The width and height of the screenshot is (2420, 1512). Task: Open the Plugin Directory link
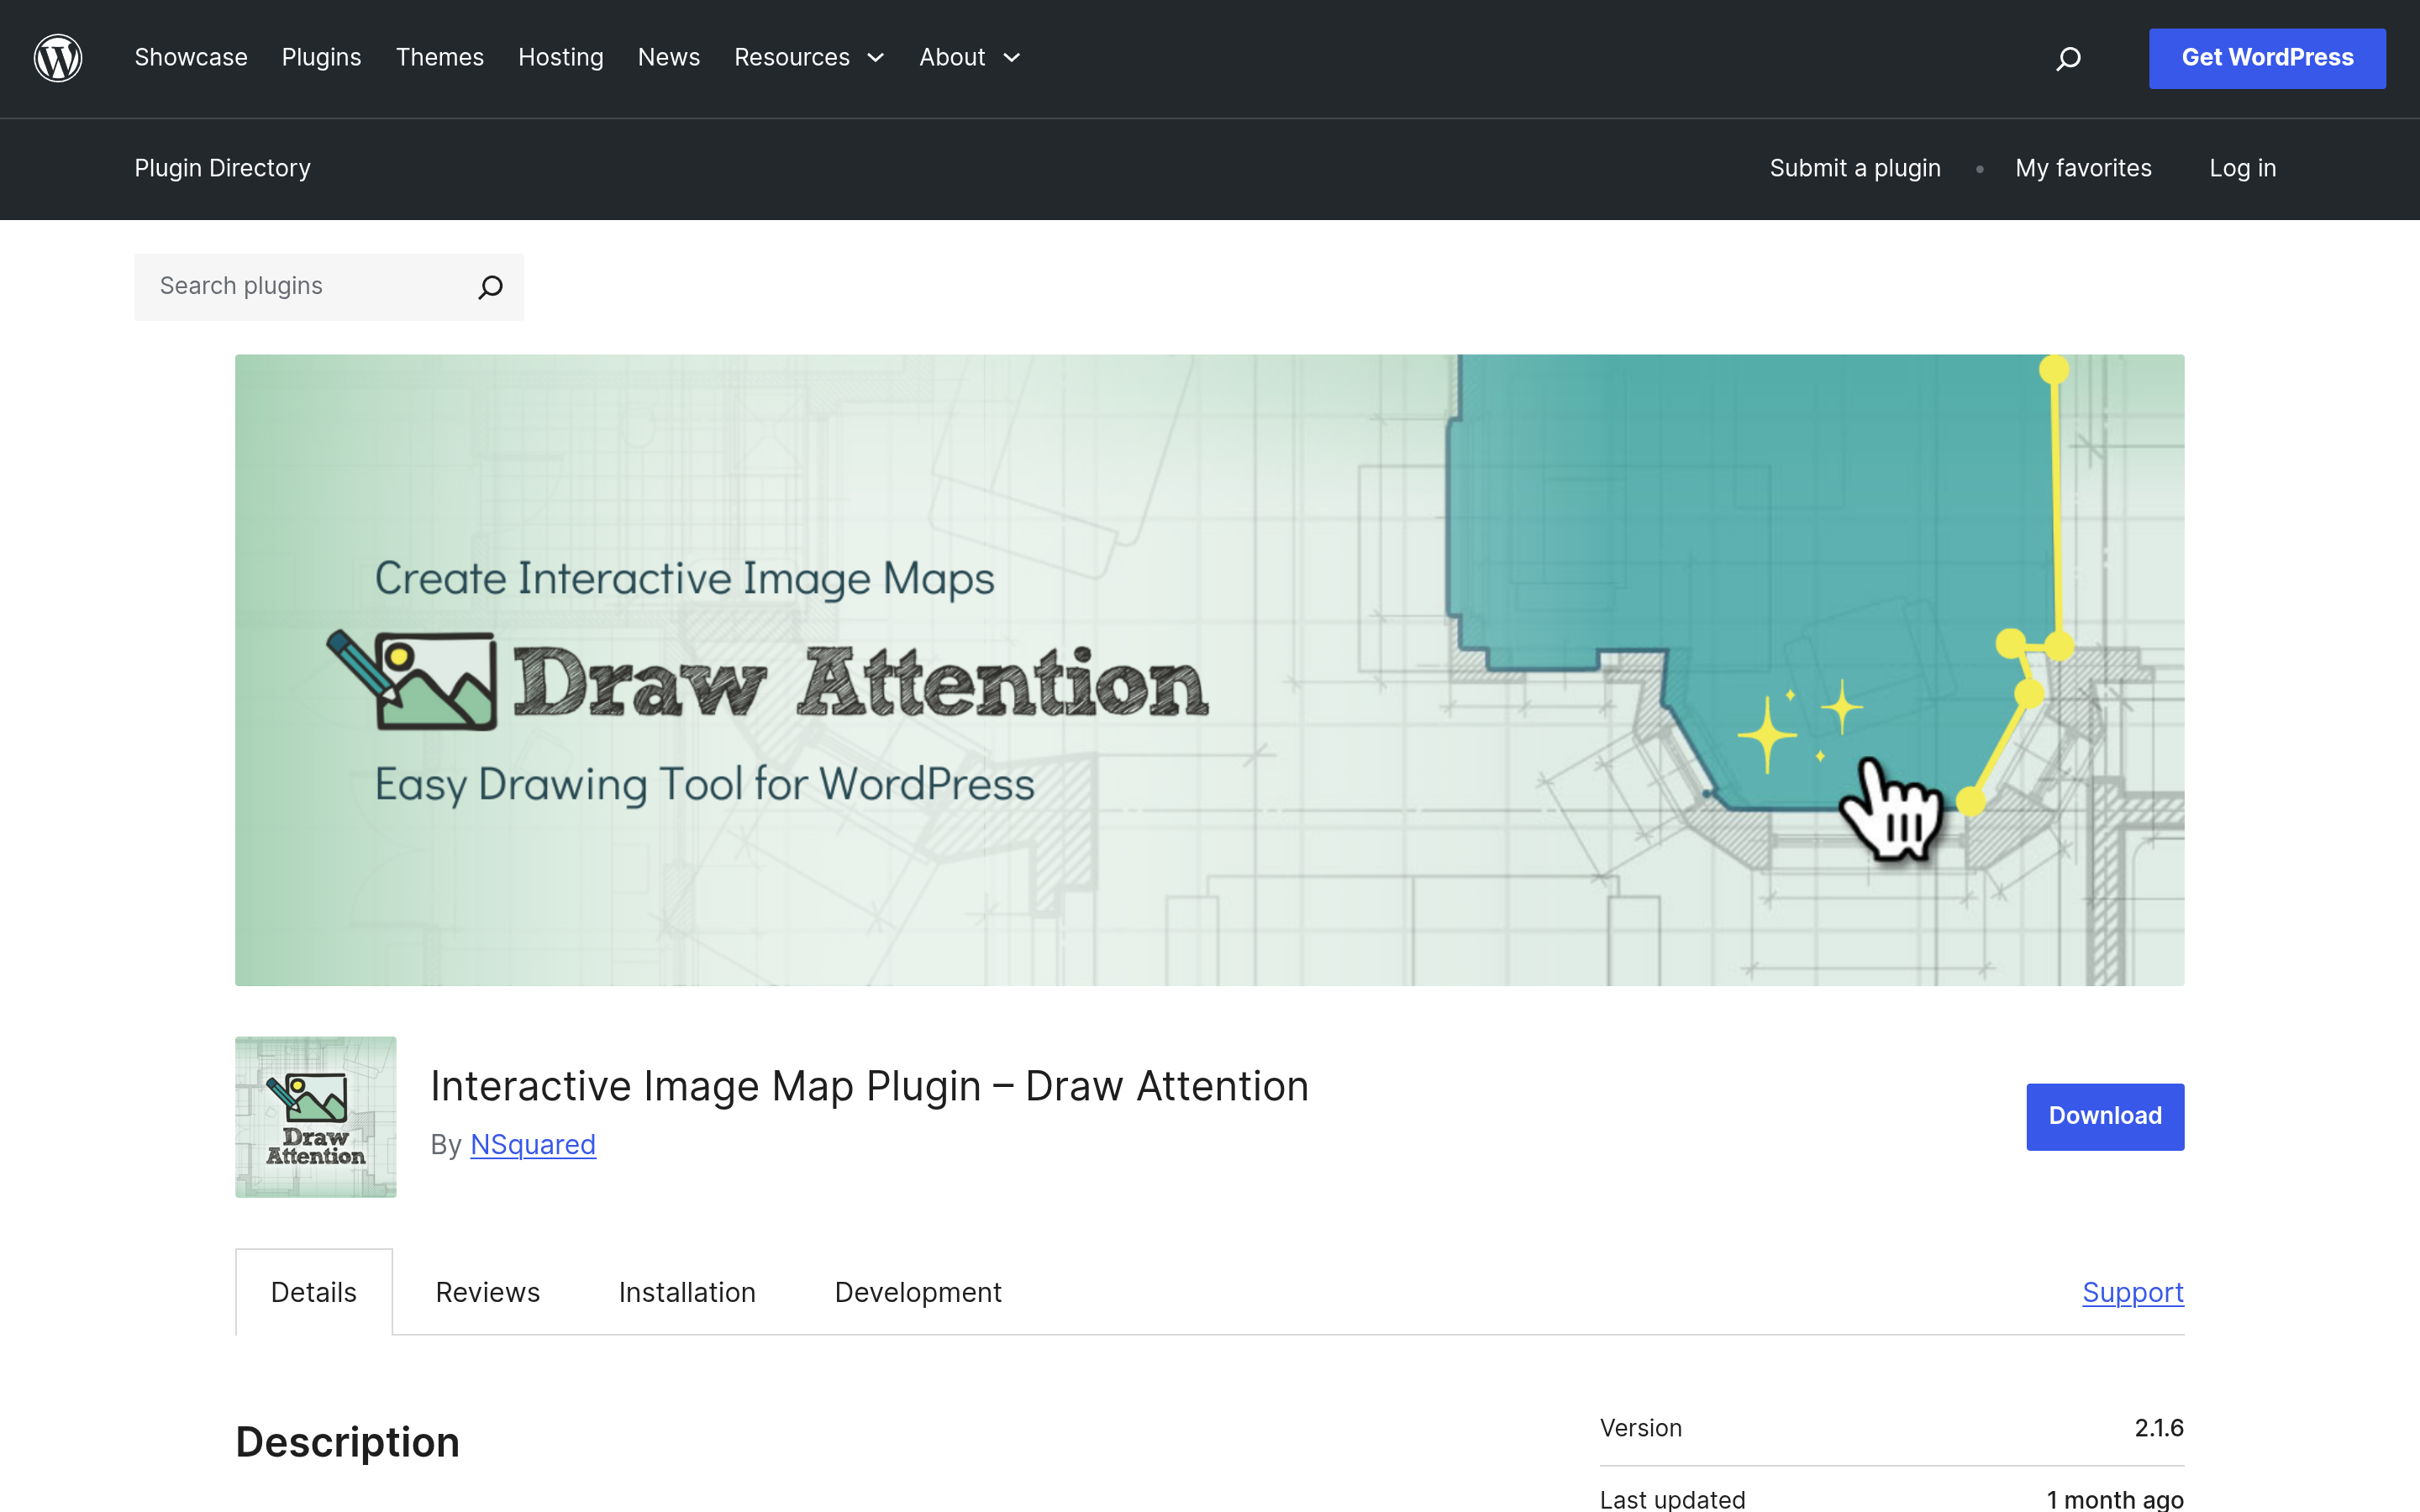coord(223,168)
